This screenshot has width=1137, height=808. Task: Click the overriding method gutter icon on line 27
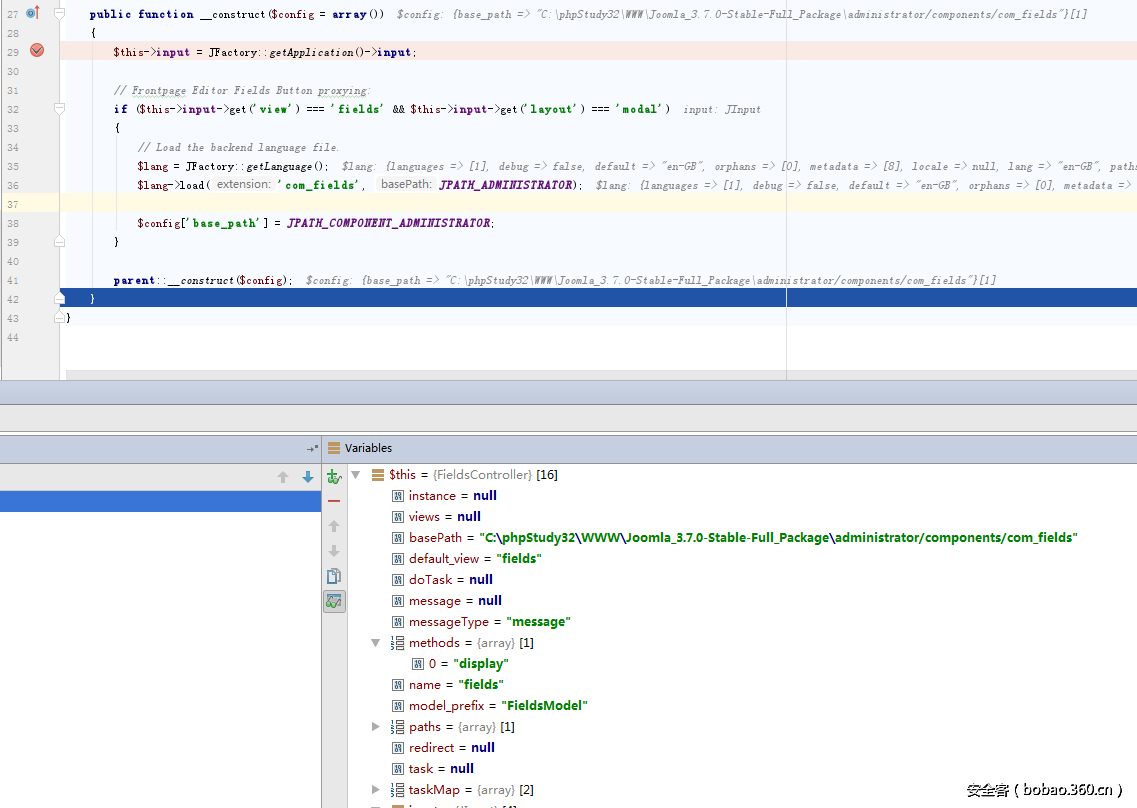coord(32,13)
